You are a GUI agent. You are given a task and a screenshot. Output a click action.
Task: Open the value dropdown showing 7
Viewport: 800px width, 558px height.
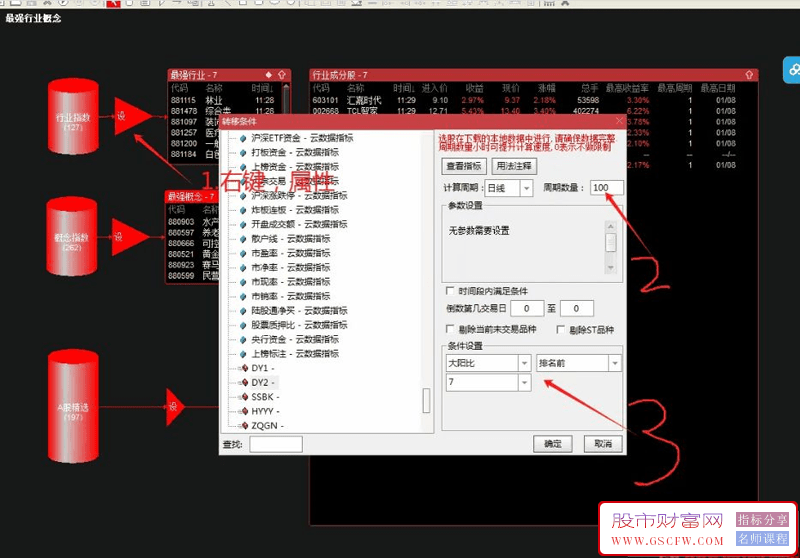click(x=524, y=383)
